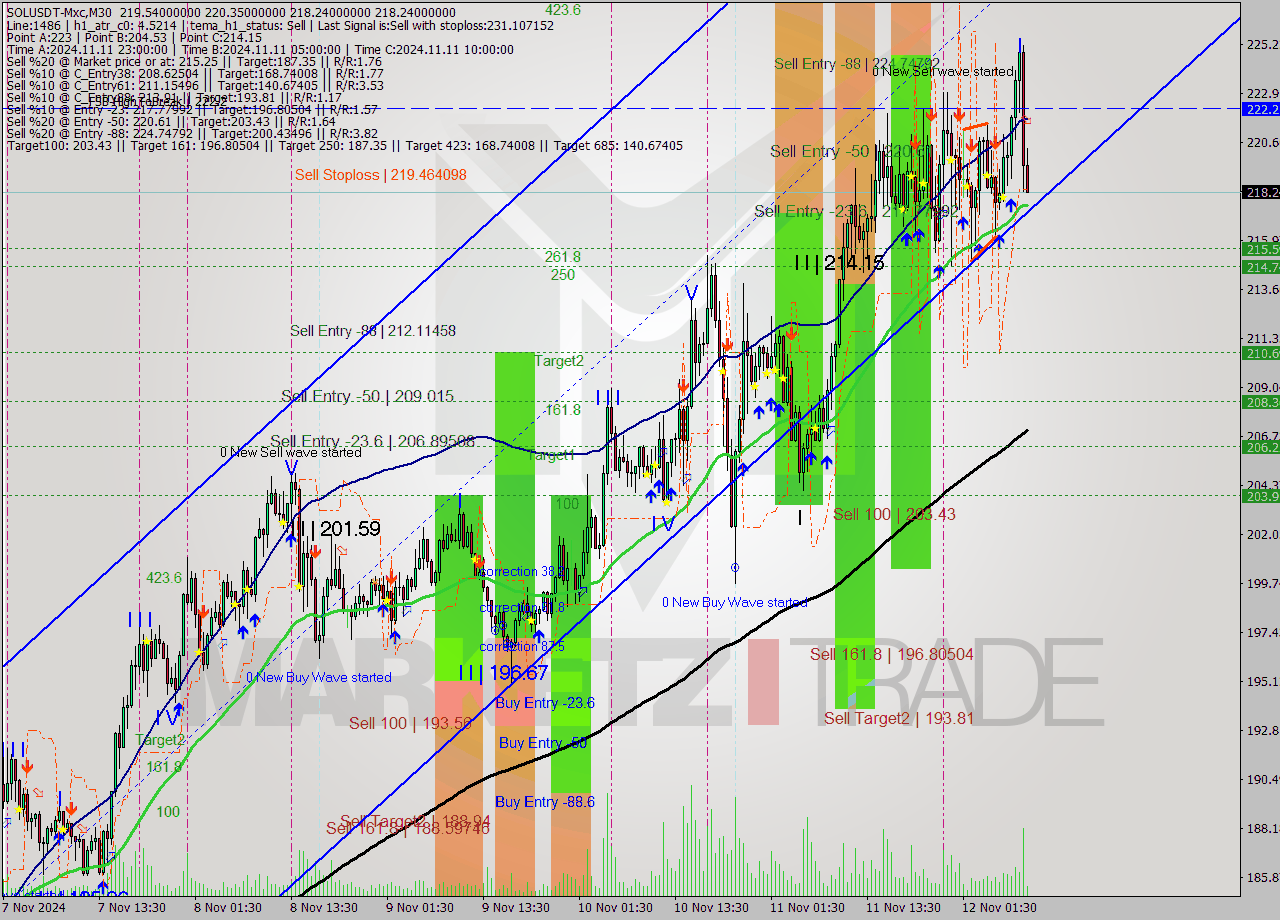The width and height of the screenshot is (1280, 920).
Task: Select the 'I I | 201.59' wave label
Action: click(339, 528)
